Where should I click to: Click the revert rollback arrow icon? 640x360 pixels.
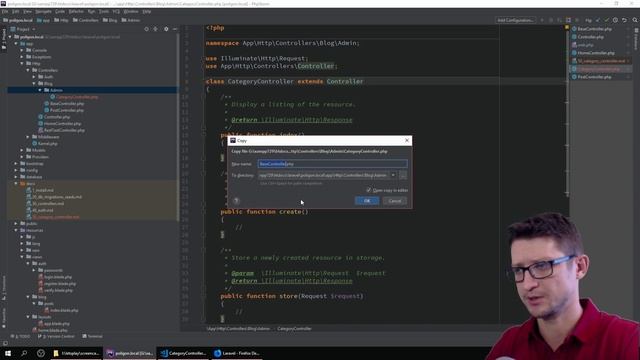(624, 20)
